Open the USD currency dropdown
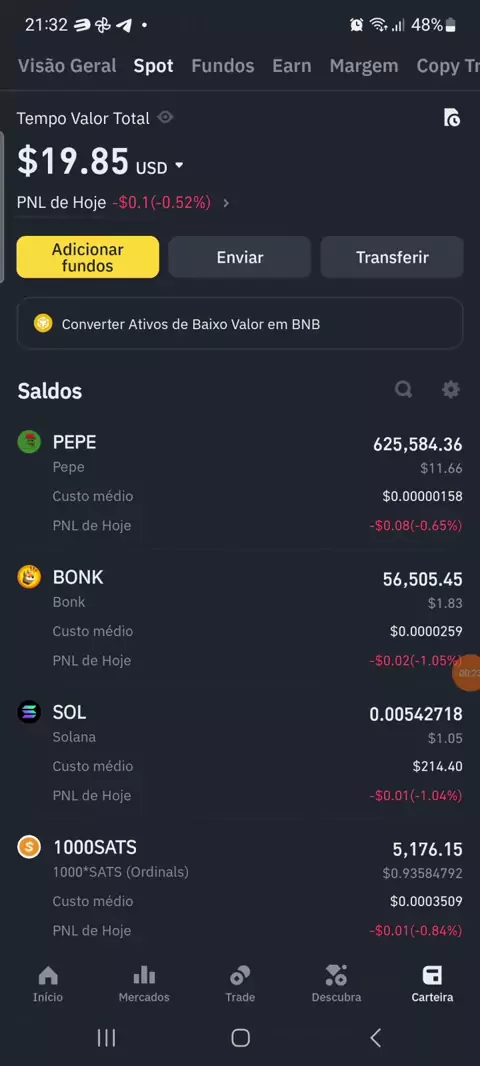The height and width of the screenshot is (1066, 480). pyautogui.click(x=160, y=167)
